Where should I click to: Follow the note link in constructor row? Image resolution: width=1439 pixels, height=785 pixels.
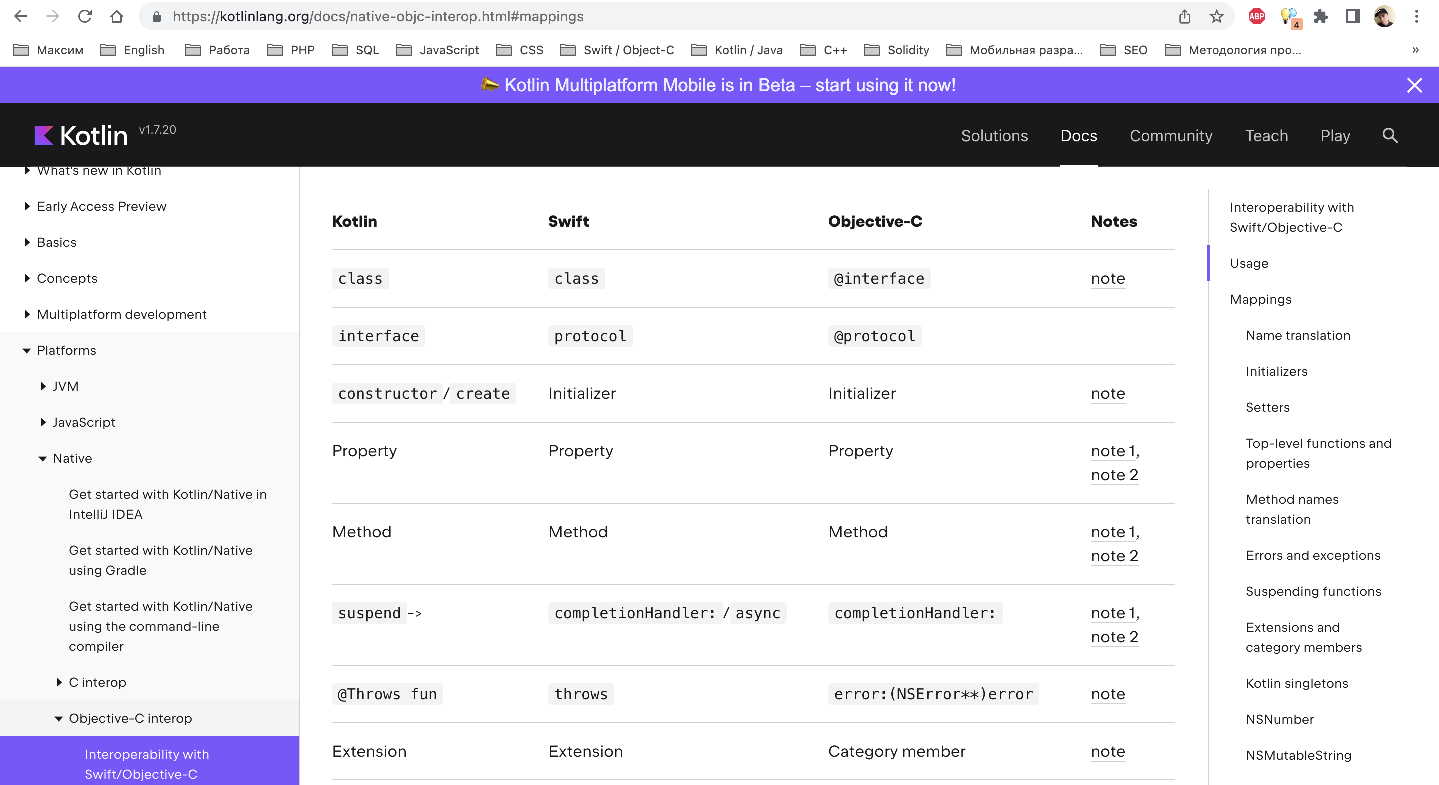coord(1108,394)
